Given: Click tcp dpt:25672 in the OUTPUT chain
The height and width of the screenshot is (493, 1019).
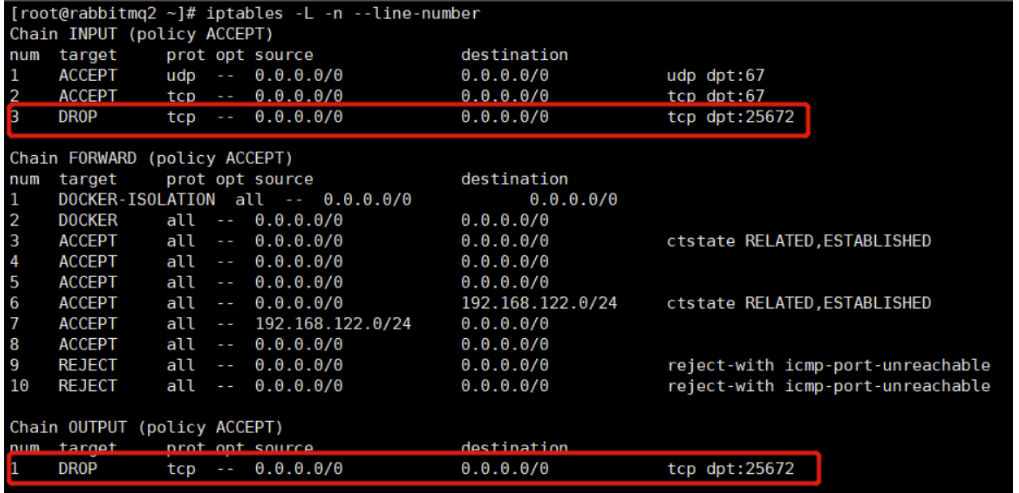Looking at the screenshot, I should [730, 468].
